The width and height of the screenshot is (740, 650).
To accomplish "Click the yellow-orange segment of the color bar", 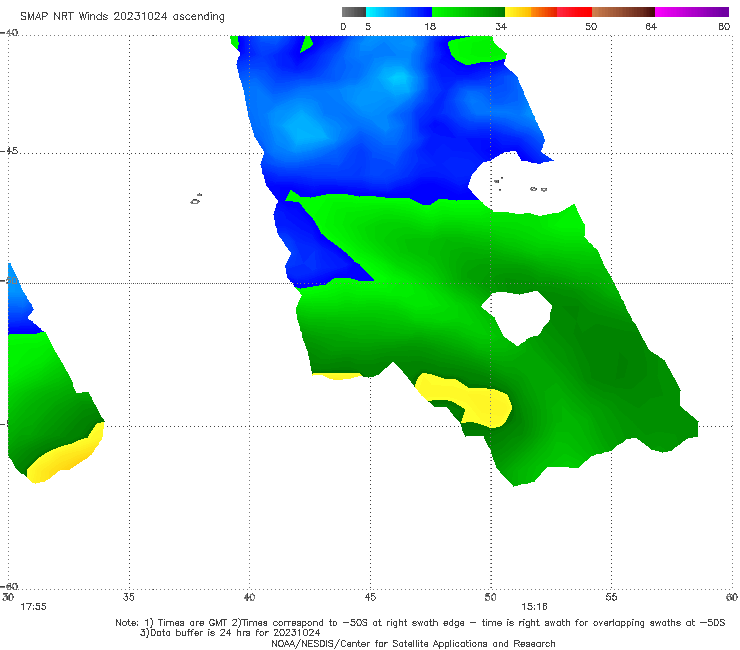I will tap(531, 12).
